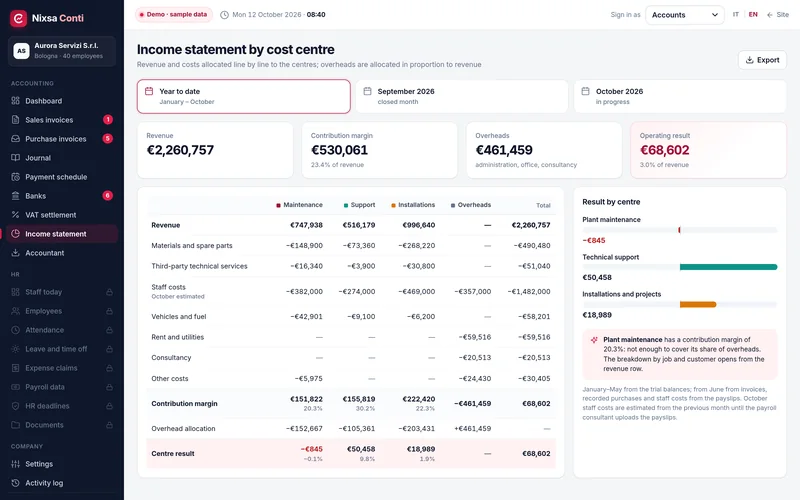This screenshot has width=800, height=500.
Task: Click the Overheads €461,459 summary card
Action: [x=544, y=150]
